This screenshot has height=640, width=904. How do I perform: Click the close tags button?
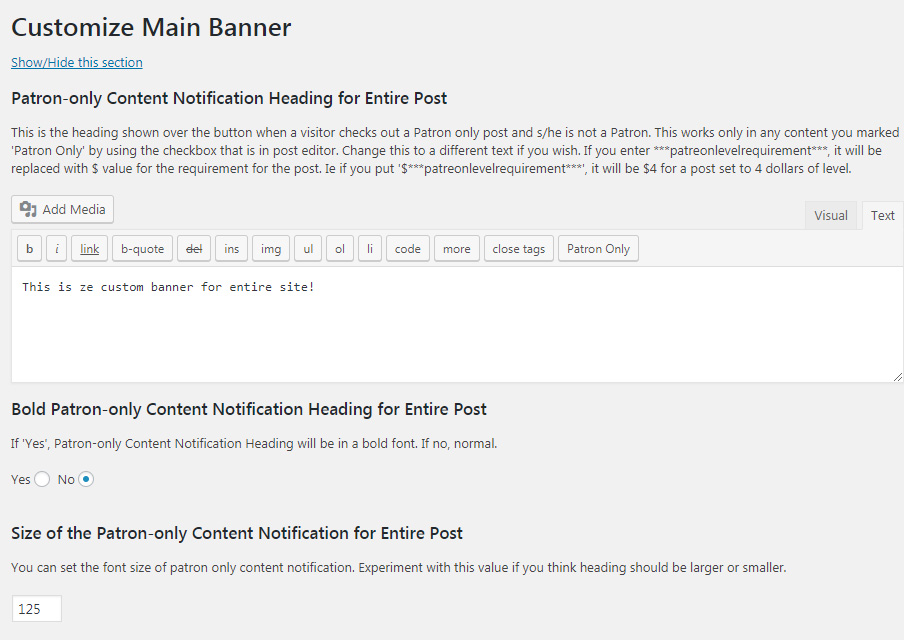[519, 249]
